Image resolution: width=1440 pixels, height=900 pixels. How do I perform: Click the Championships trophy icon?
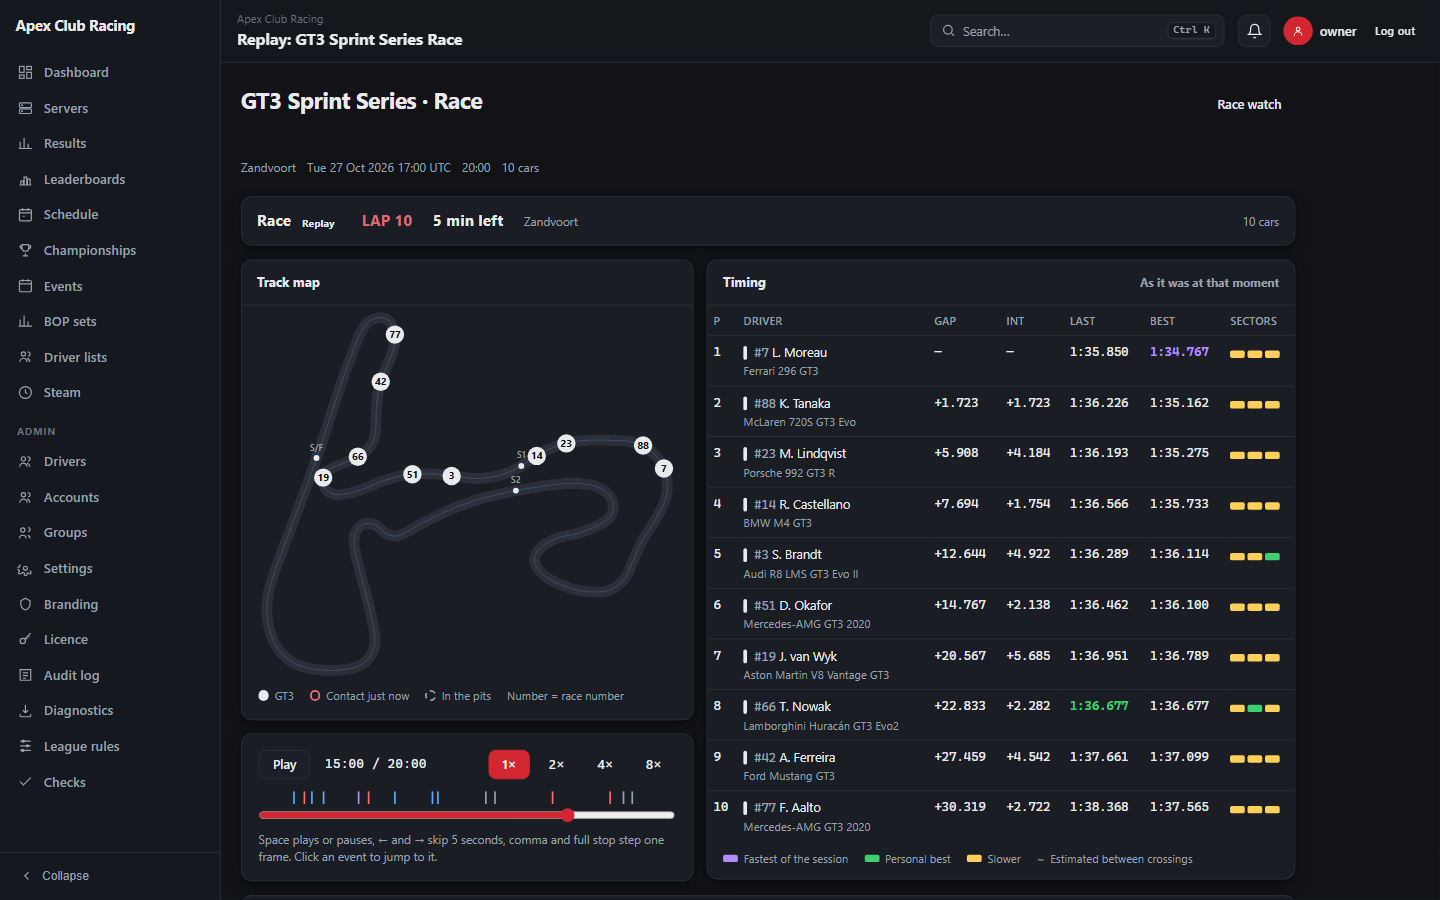(x=25, y=250)
